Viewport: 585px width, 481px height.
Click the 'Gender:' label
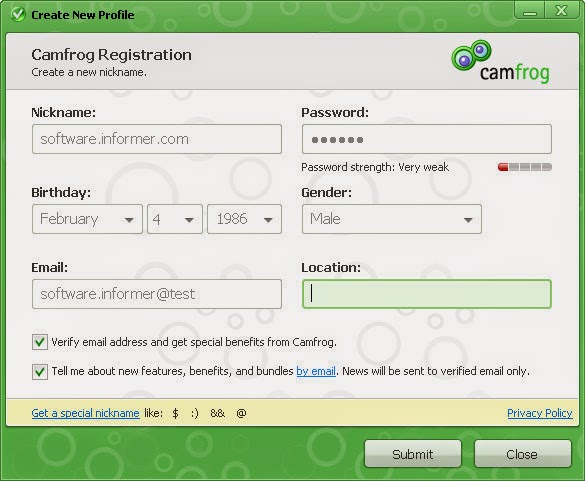click(326, 193)
